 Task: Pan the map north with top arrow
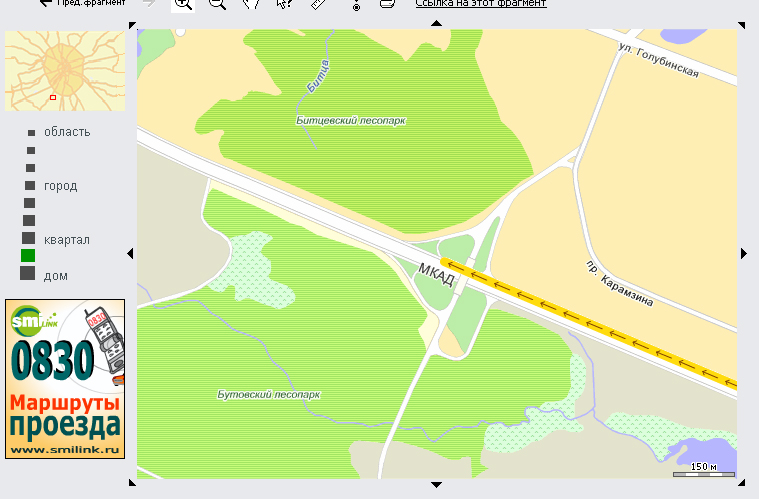coord(437,23)
